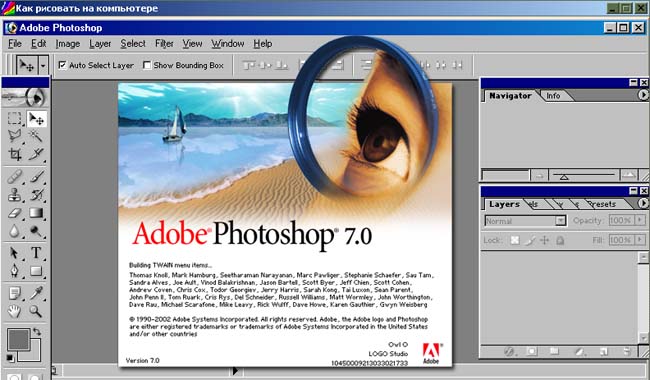Select the Zoom magnifier tool
The width and height of the screenshot is (650, 380).
tap(36, 311)
